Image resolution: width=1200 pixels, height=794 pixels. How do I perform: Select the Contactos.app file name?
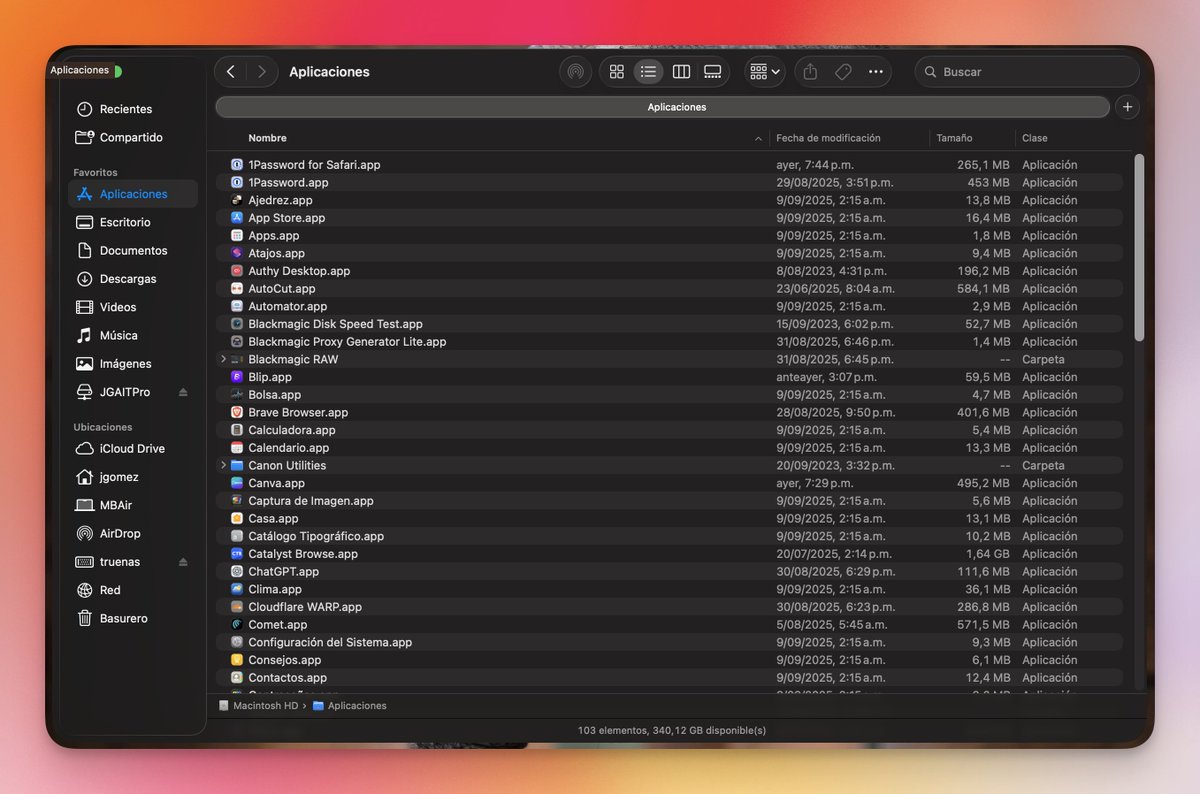[287, 678]
